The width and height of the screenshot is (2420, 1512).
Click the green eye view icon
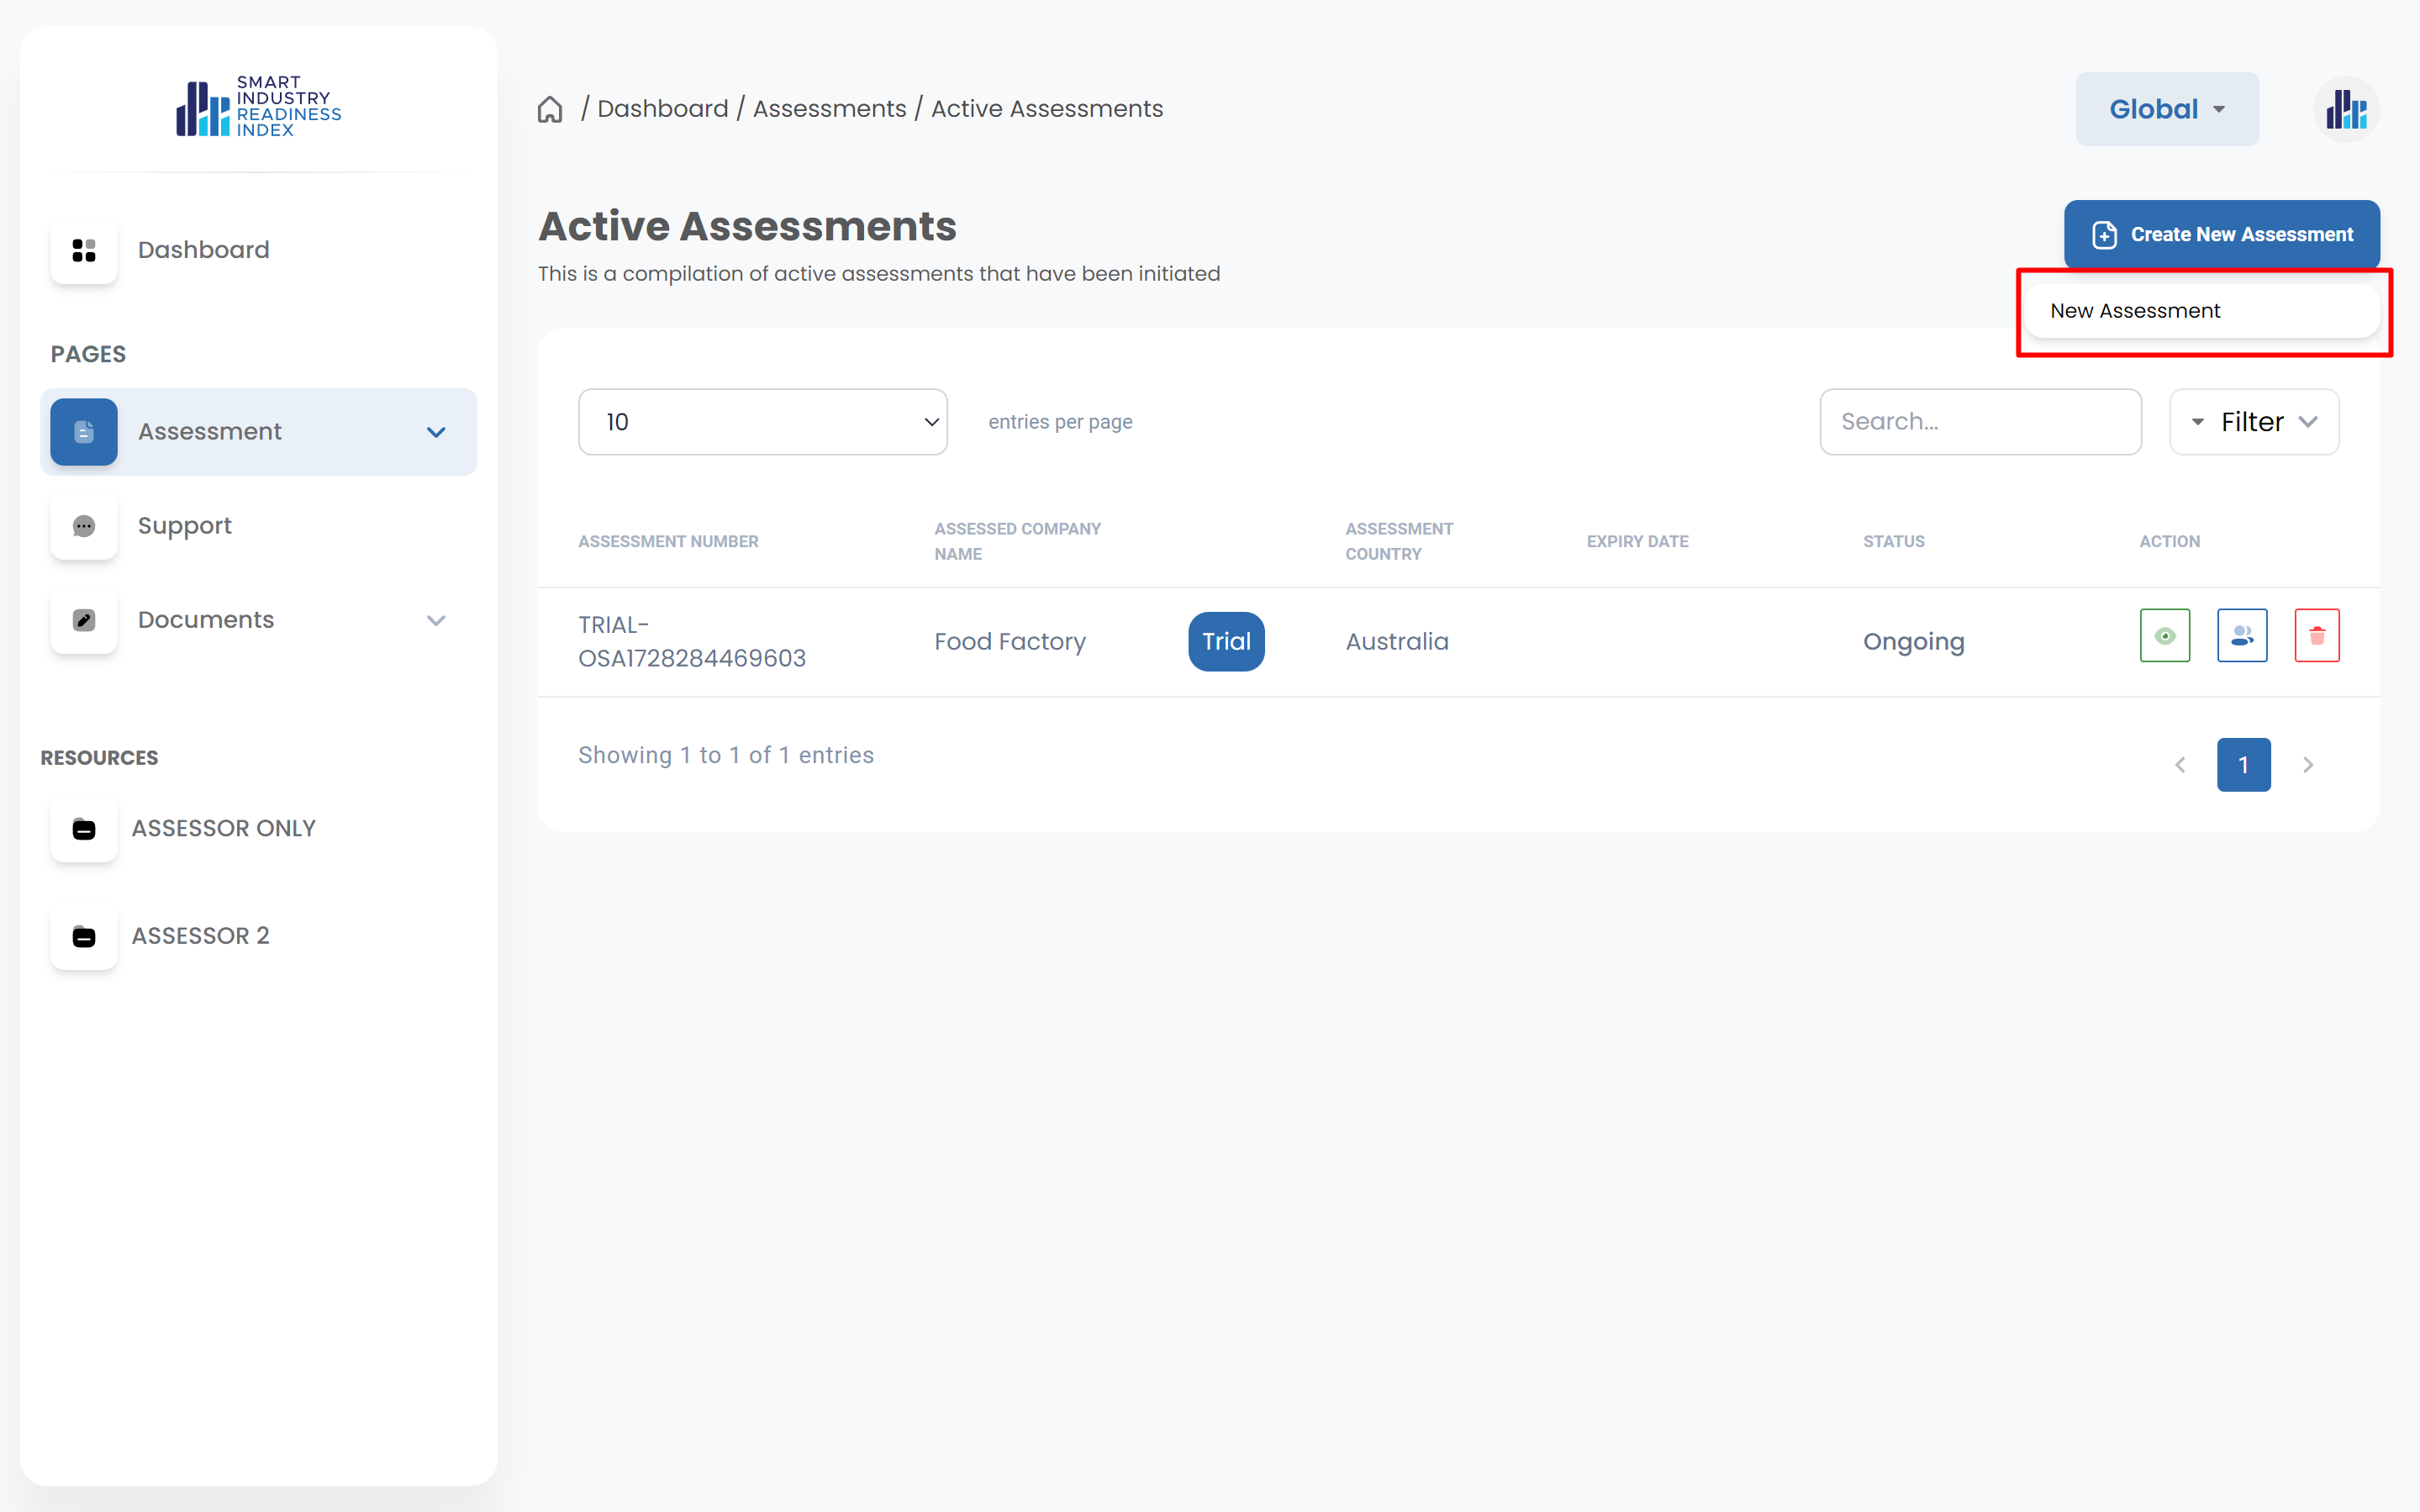pyautogui.click(x=2164, y=636)
